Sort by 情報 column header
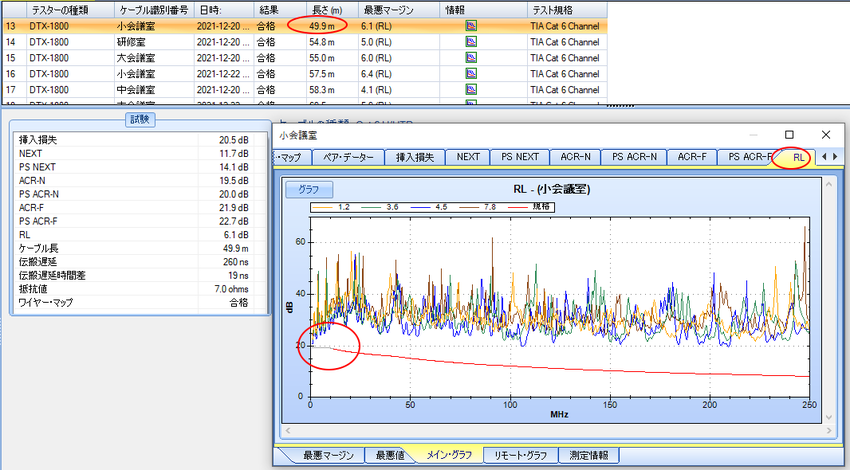 point(483,10)
